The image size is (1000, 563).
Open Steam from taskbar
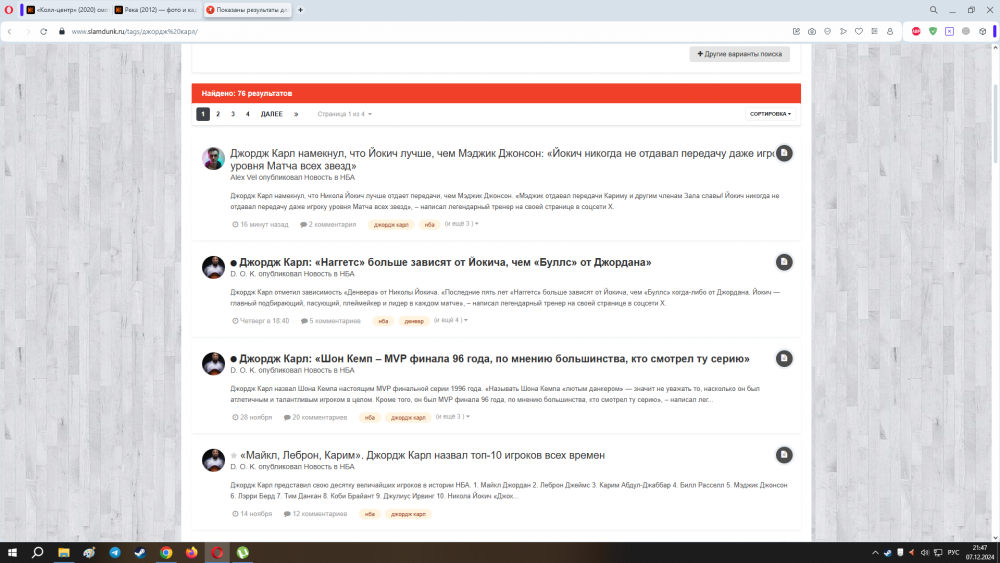pyautogui.click(x=140, y=553)
